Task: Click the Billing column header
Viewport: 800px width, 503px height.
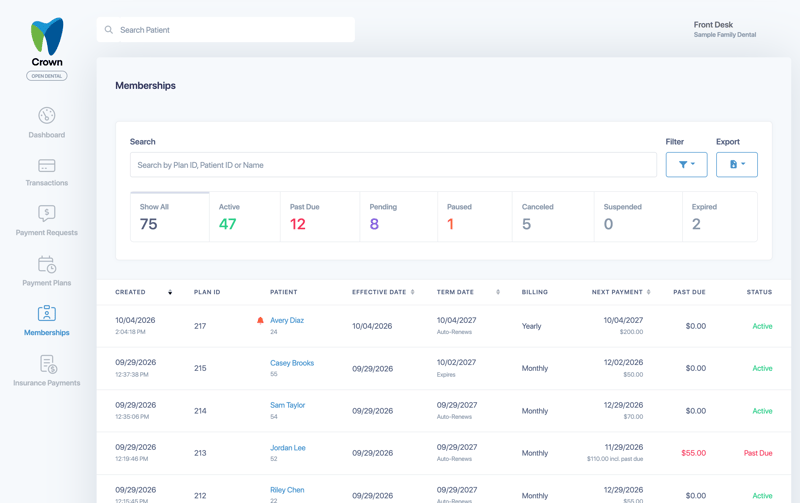Action: (x=535, y=292)
